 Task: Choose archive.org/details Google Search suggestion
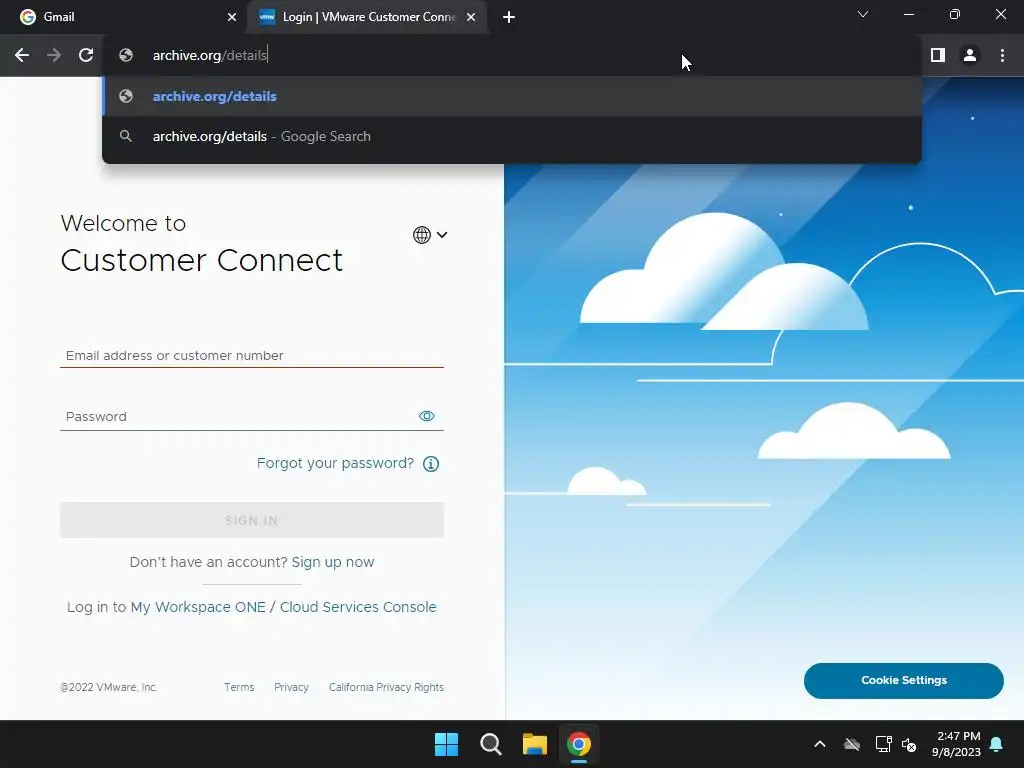(512, 136)
